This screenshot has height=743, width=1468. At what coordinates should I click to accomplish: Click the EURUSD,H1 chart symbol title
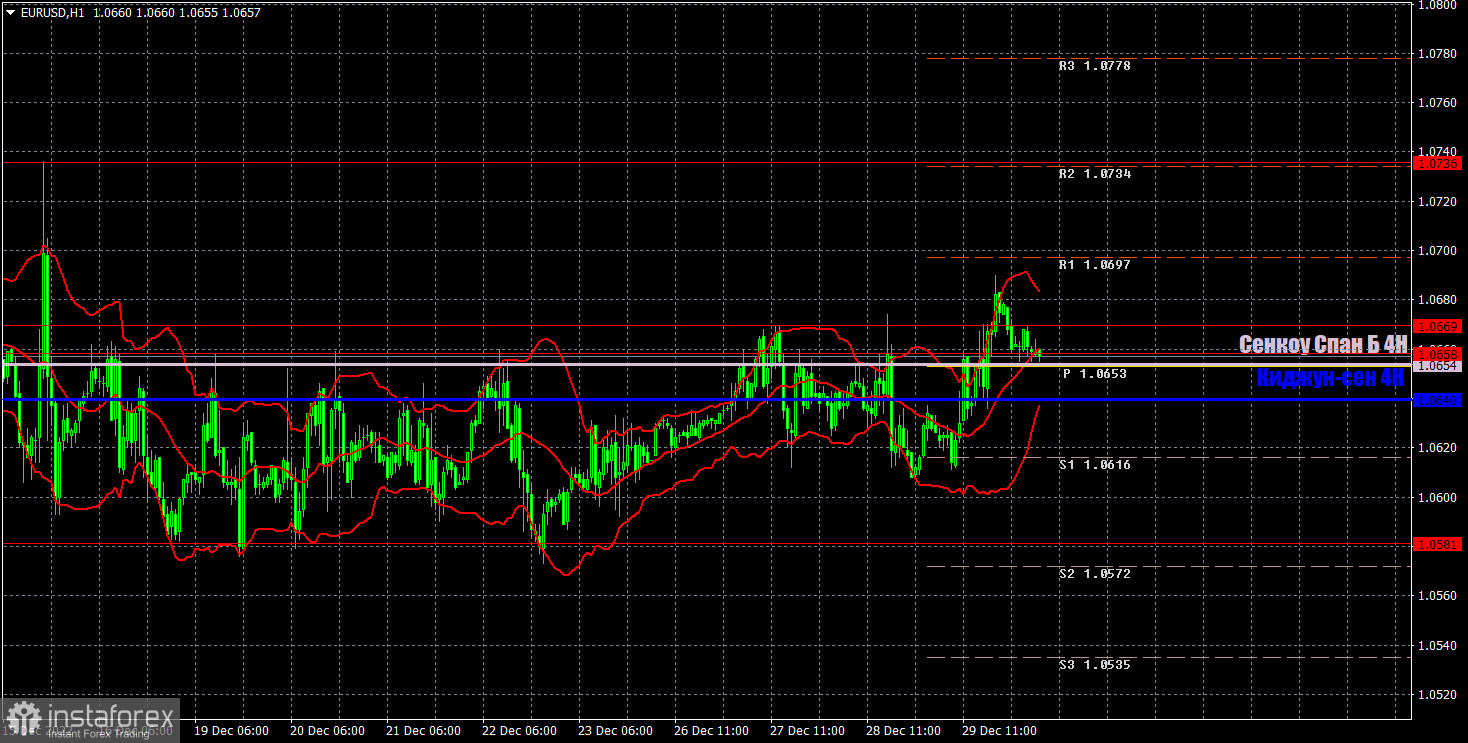(x=51, y=13)
